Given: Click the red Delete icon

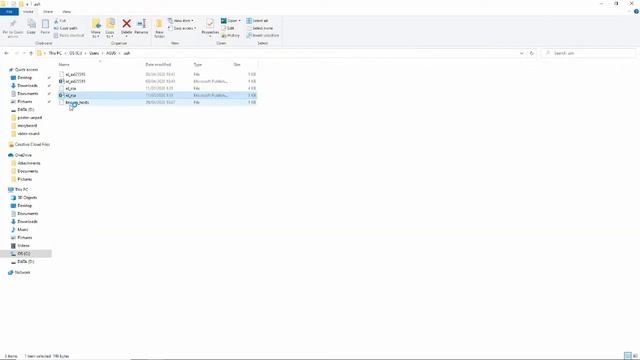Looking at the screenshot, I should [127, 24].
